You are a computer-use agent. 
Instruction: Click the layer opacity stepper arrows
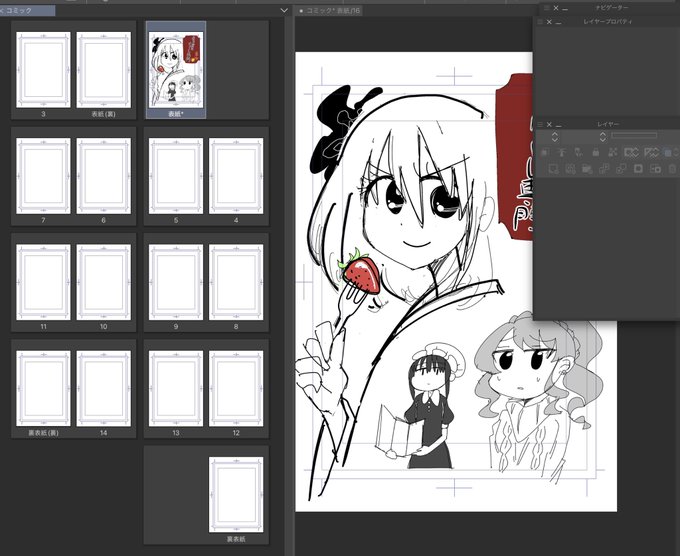click(x=603, y=137)
